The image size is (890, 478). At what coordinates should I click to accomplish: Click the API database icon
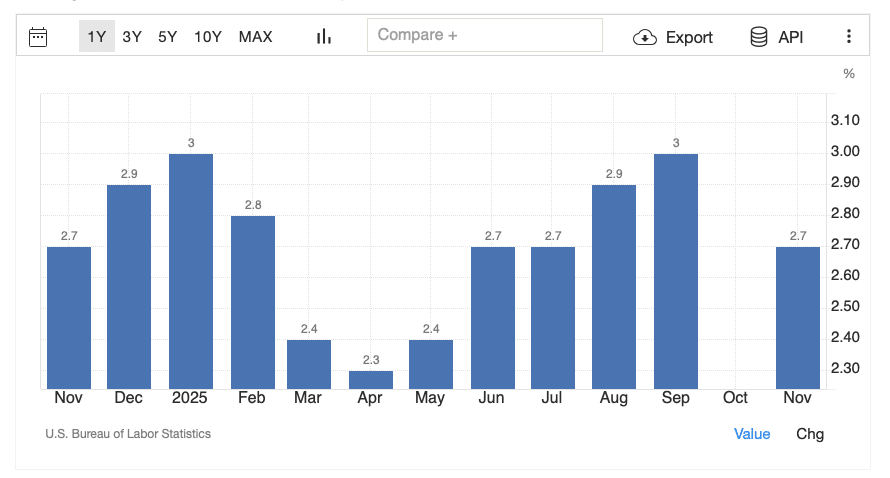759,37
